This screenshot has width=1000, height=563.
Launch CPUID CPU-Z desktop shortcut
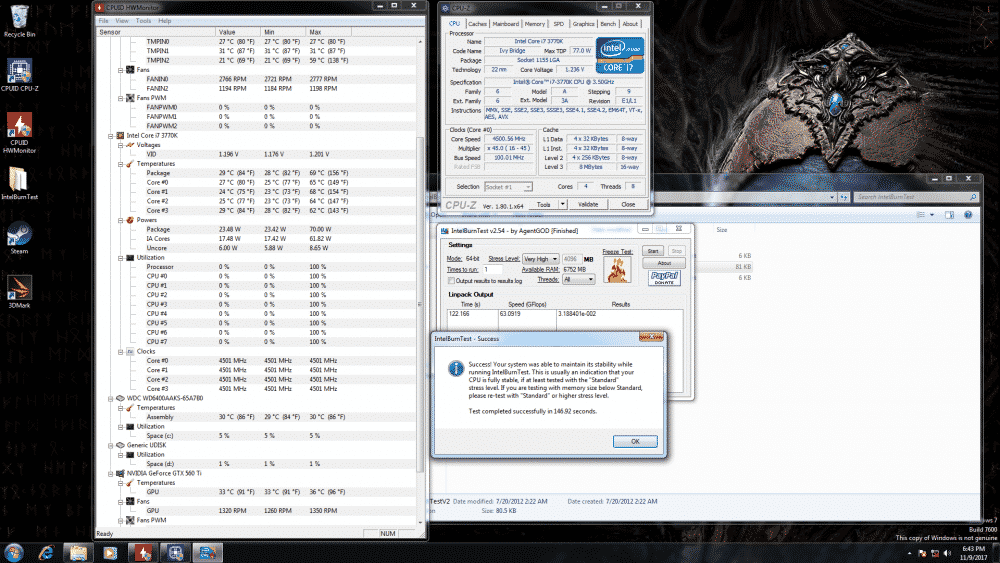click(19, 75)
